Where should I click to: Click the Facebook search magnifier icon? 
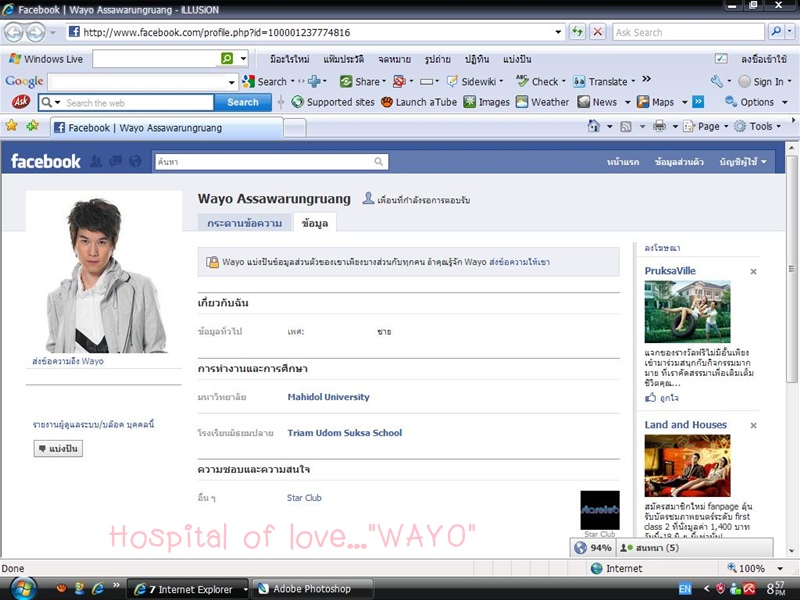point(379,162)
